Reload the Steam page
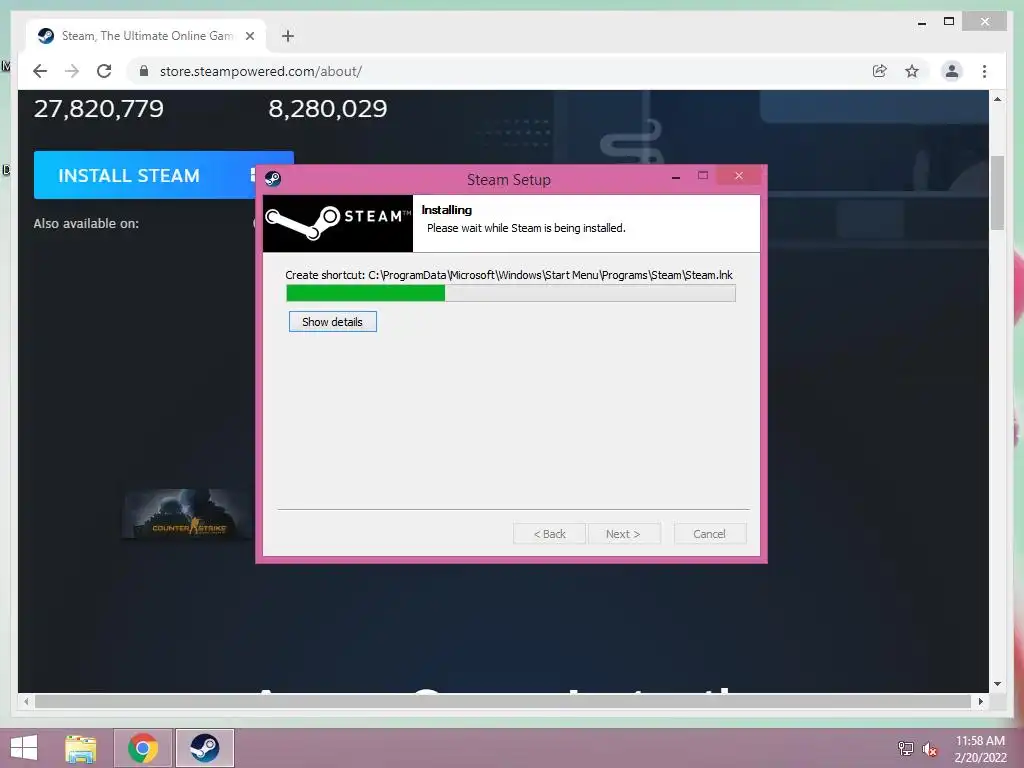Image resolution: width=1024 pixels, height=768 pixels. 104,71
